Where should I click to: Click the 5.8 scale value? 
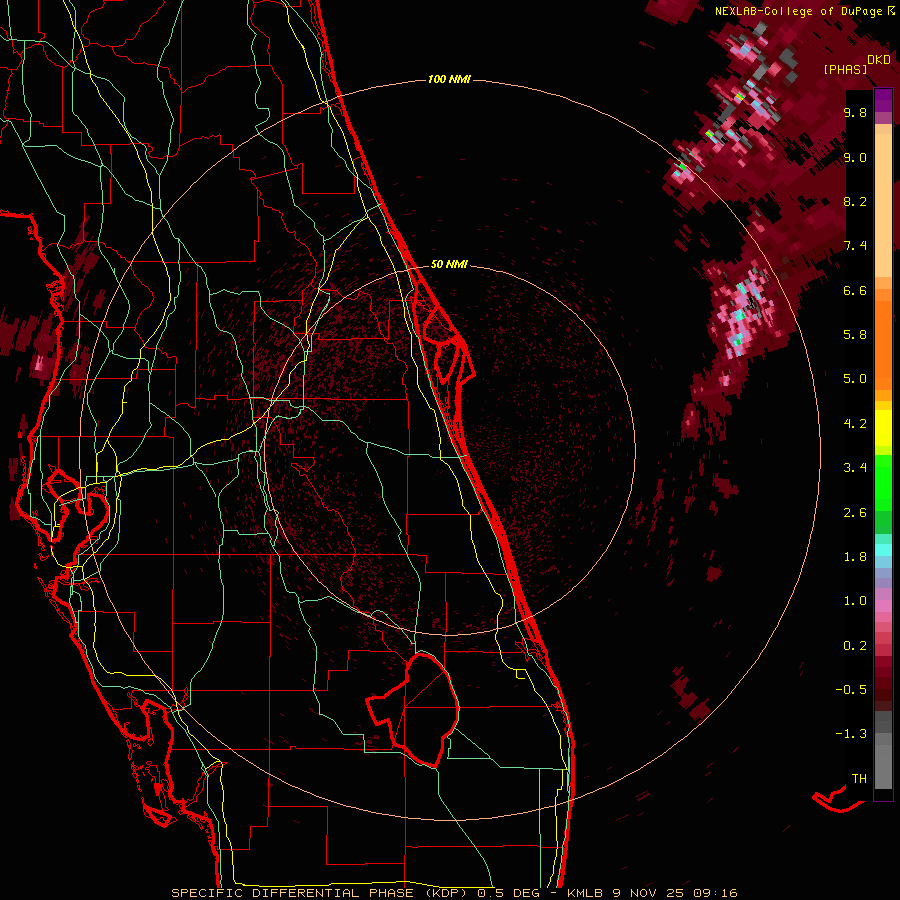[x=855, y=334]
